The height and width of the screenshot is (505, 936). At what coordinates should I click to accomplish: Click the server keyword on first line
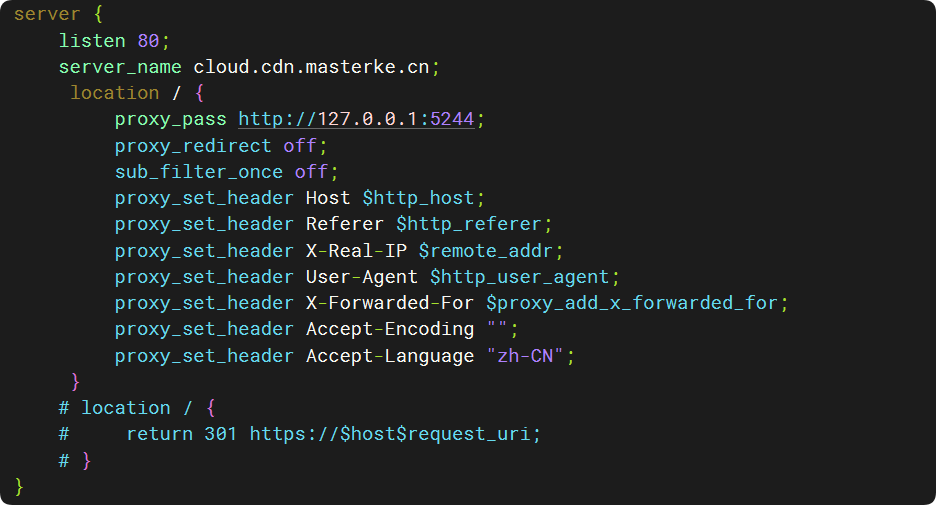tap(47, 14)
